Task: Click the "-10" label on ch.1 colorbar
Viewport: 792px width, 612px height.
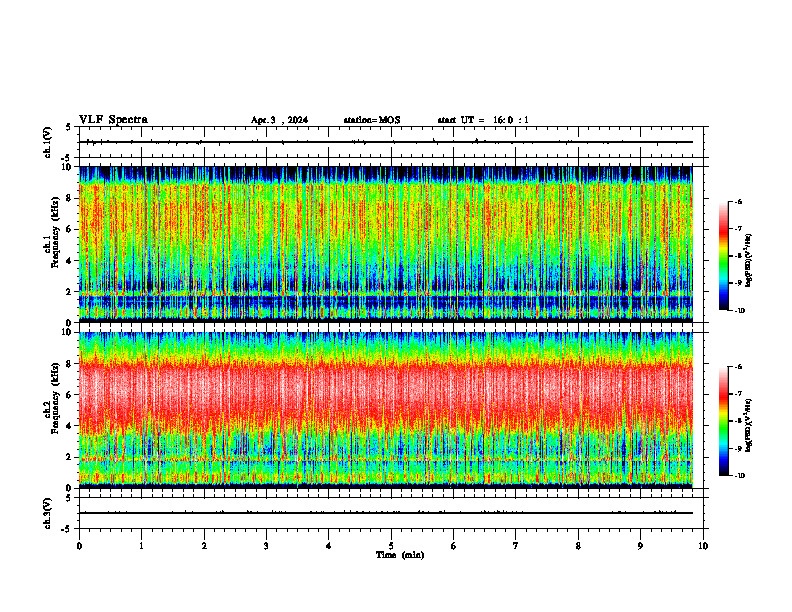Action: pos(740,311)
